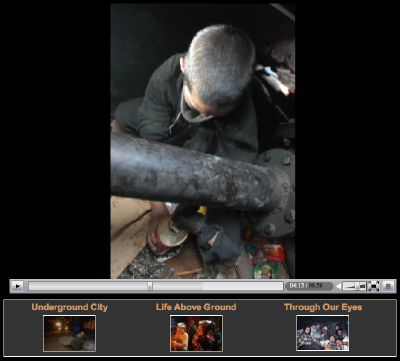Adjust the volume slider
Screen dimensions: 400x361
coord(354,286)
